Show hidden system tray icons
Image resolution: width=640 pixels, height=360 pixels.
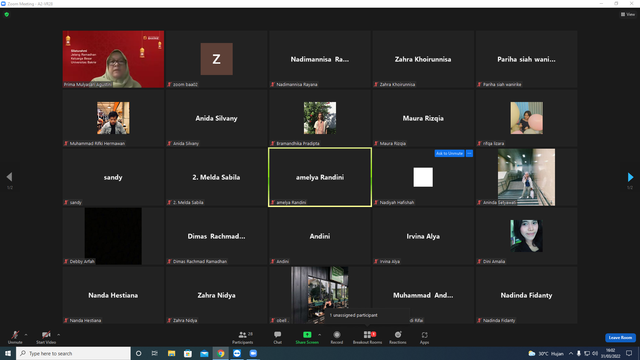click(571, 353)
